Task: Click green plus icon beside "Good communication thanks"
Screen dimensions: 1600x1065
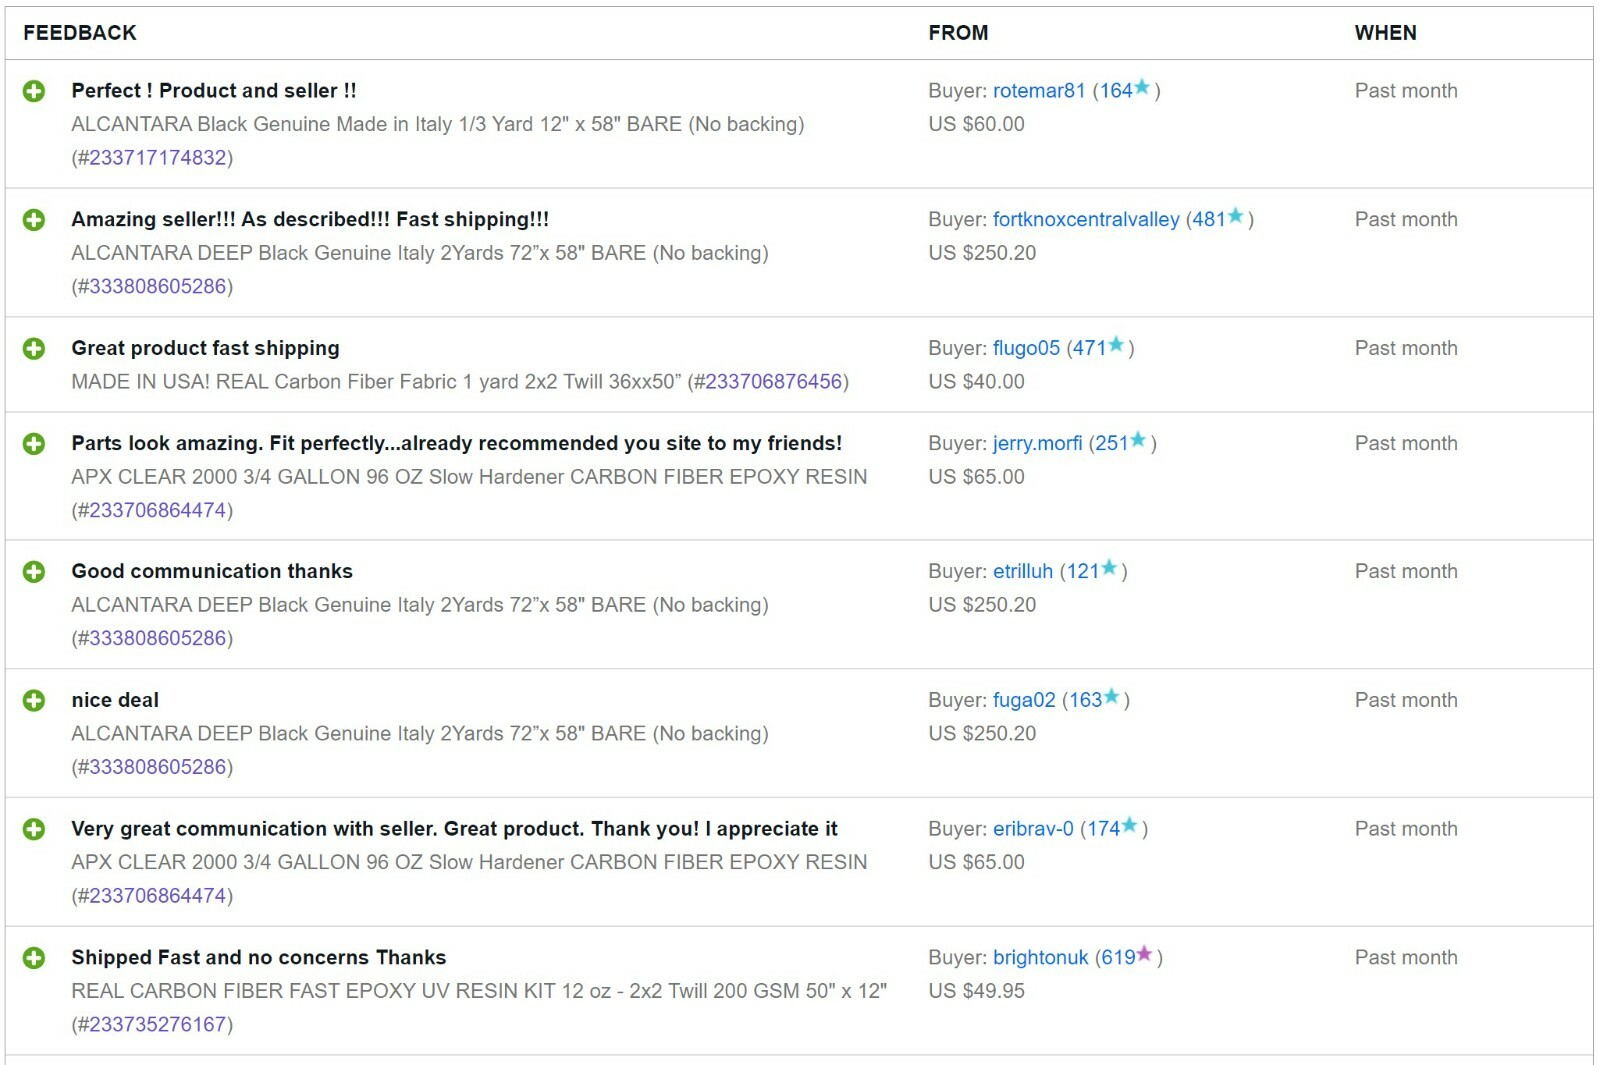Action: pyautogui.click(x=34, y=572)
